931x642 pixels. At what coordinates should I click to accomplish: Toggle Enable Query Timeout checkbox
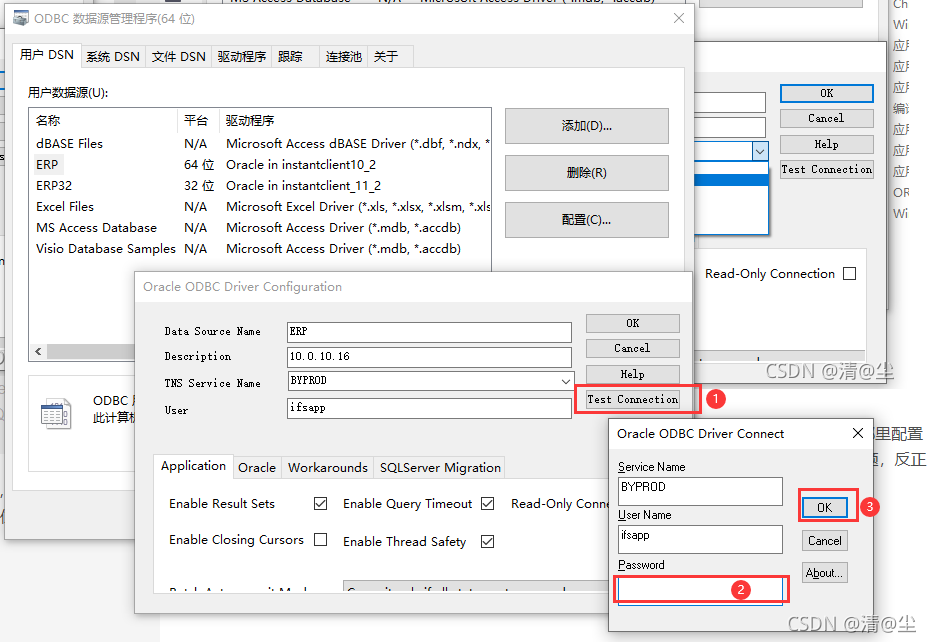(487, 504)
